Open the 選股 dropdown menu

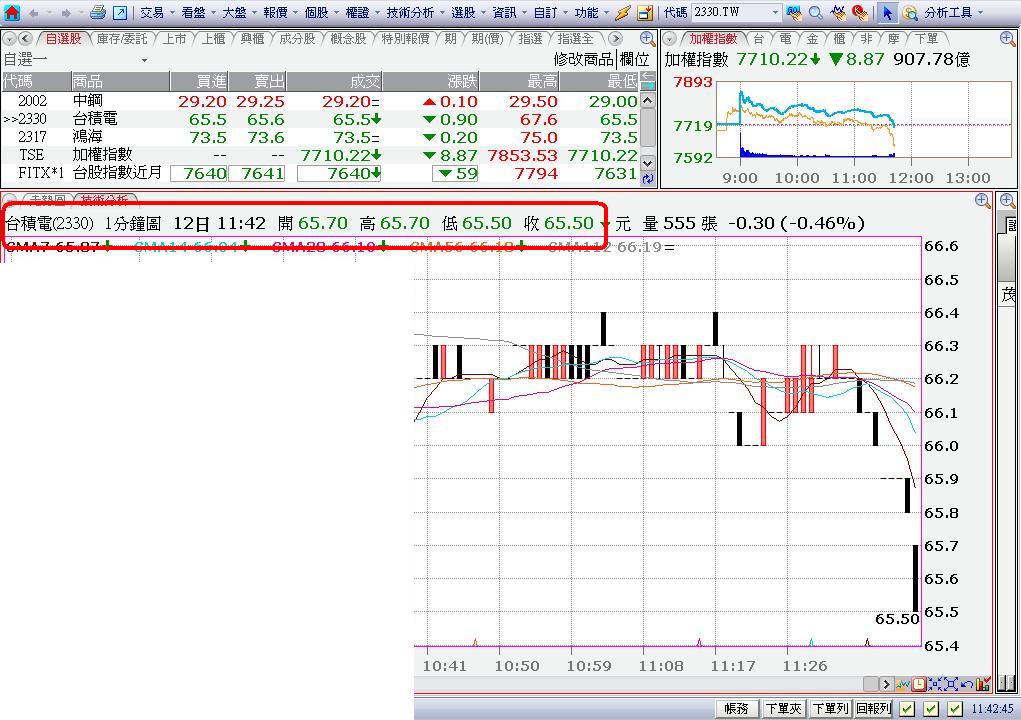click(x=468, y=12)
